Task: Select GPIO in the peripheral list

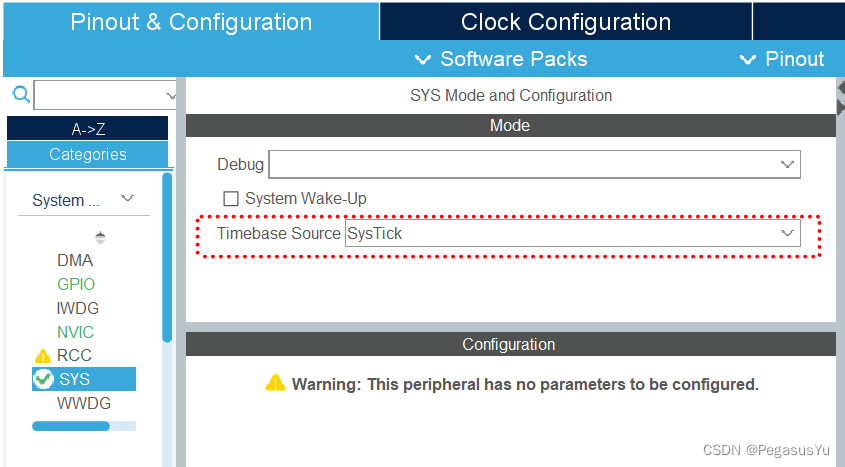Action: click(x=76, y=284)
